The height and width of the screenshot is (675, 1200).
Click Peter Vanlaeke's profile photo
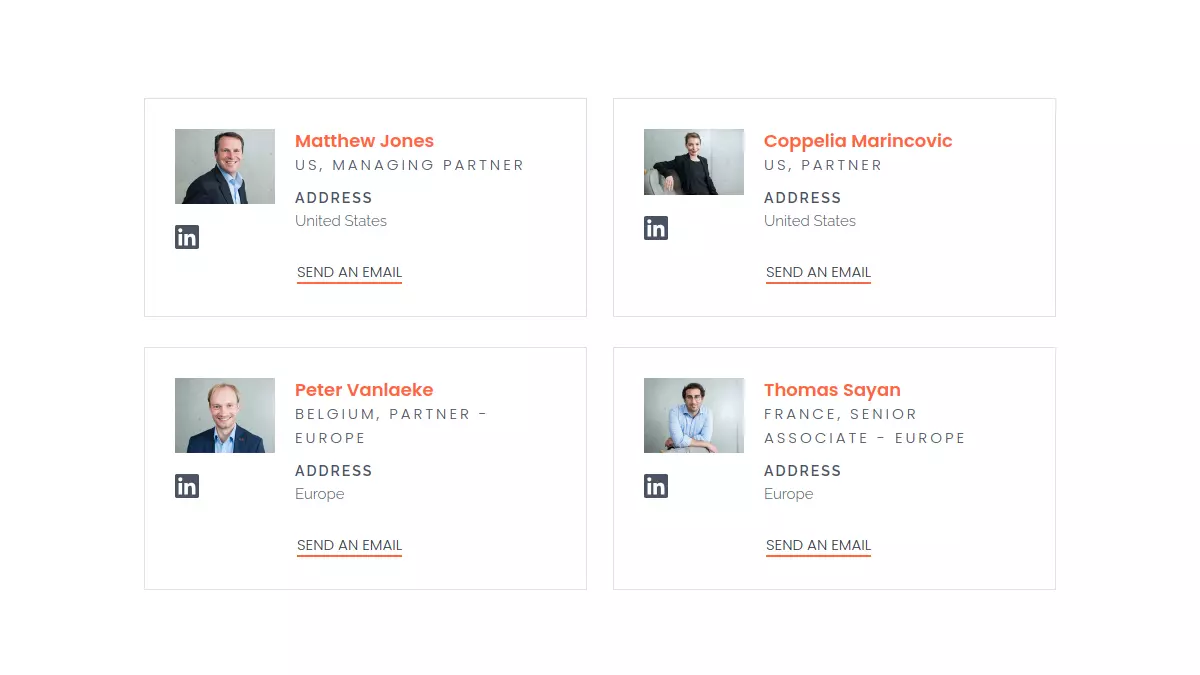click(x=225, y=415)
